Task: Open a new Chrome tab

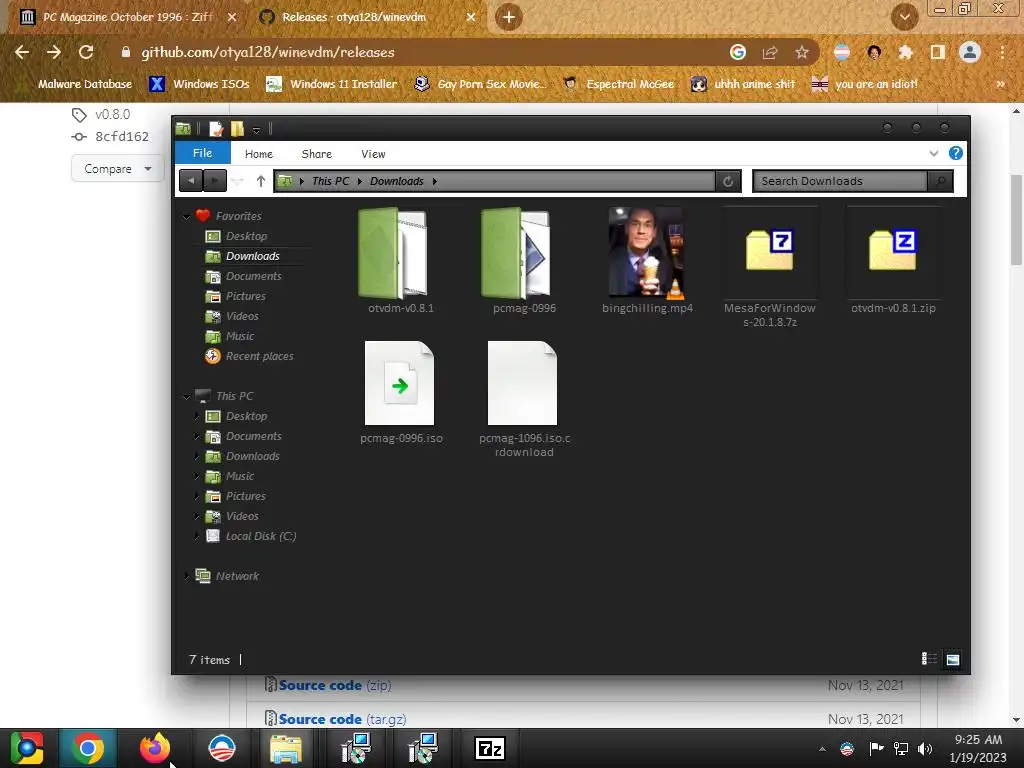Action: coord(509,17)
